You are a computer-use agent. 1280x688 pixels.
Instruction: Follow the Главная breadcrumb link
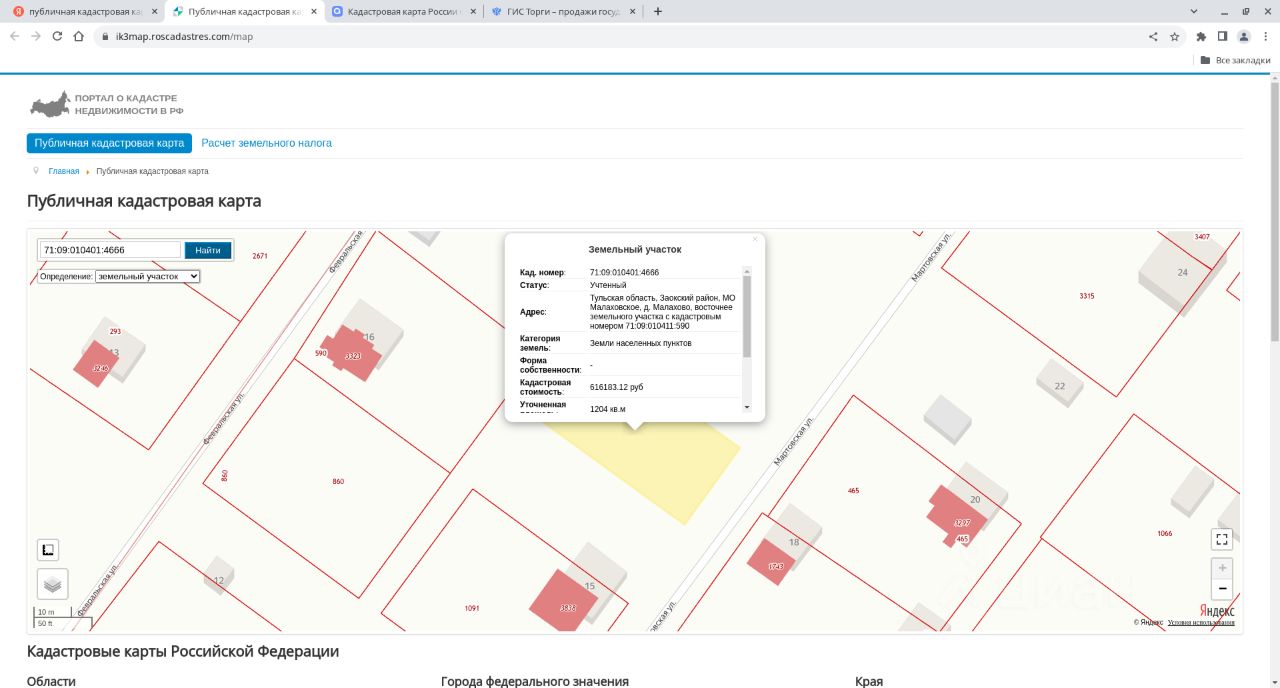coord(63,171)
